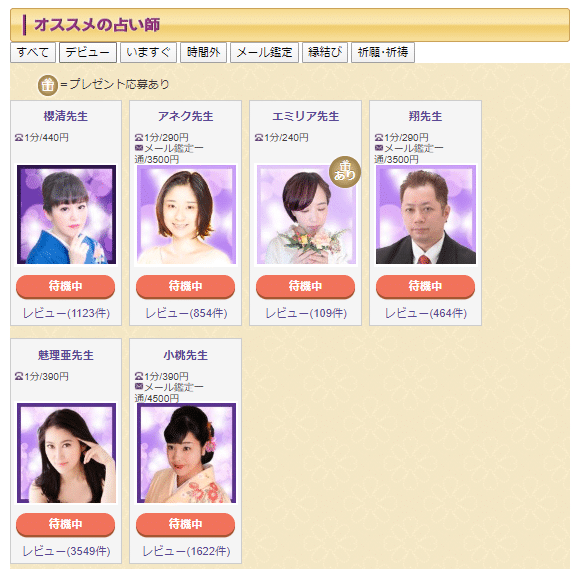Click the gift present icon in the legend
The width and height of the screenshot is (573, 569).
[x=48, y=85]
